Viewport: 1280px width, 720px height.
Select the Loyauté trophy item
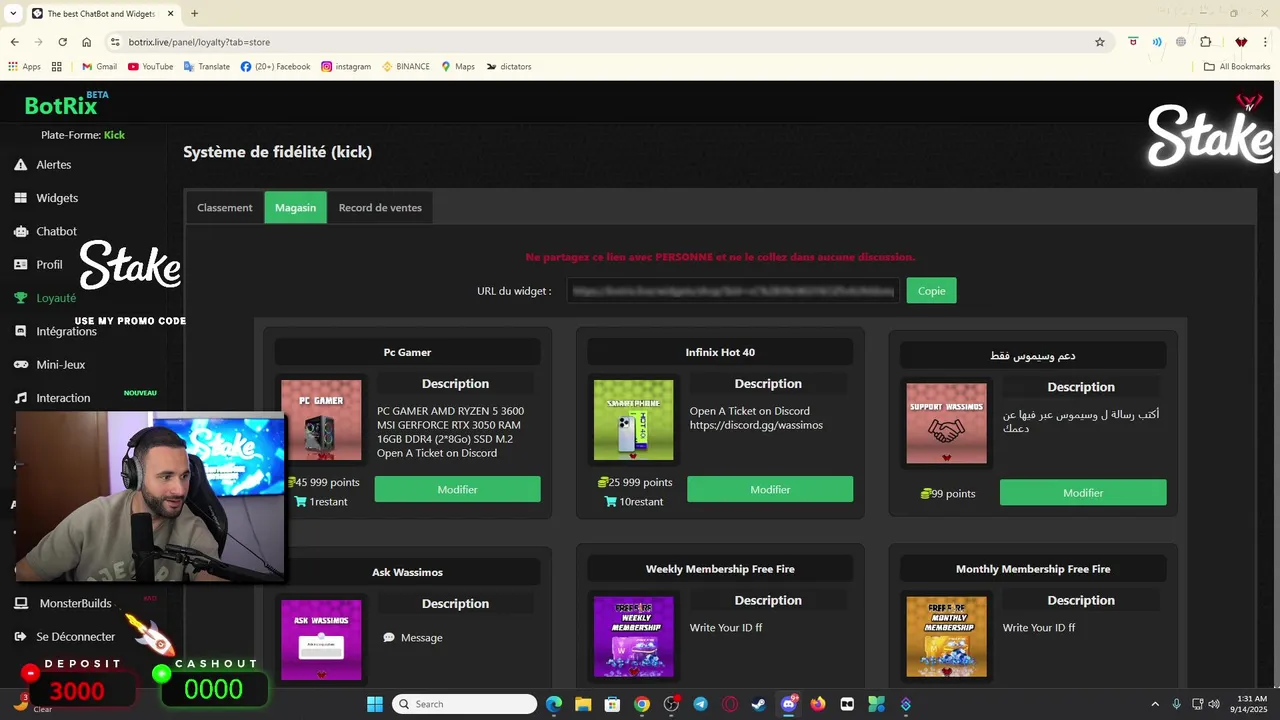46,298
